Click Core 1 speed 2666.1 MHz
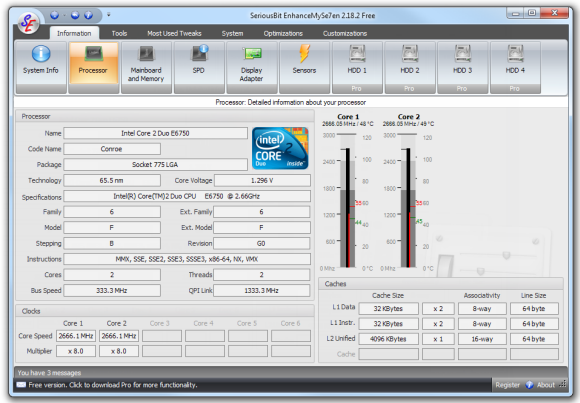Image resolution: width=580 pixels, height=403 pixels. click(x=76, y=336)
